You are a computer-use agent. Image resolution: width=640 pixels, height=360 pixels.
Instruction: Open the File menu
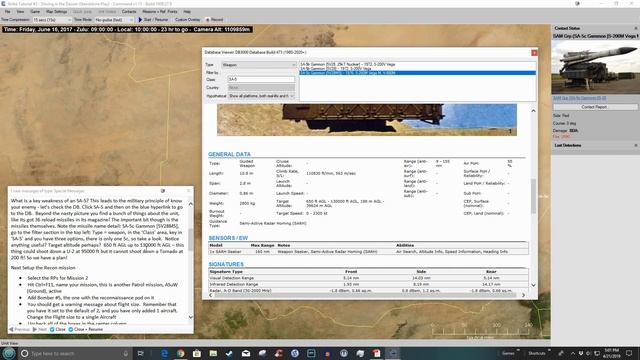pyautogui.click(x=7, y=11)
